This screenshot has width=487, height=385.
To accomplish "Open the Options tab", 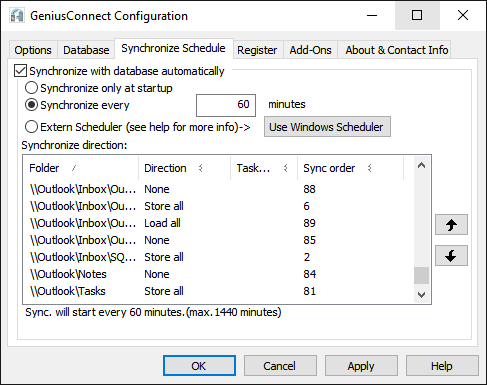I will (33, 50).
